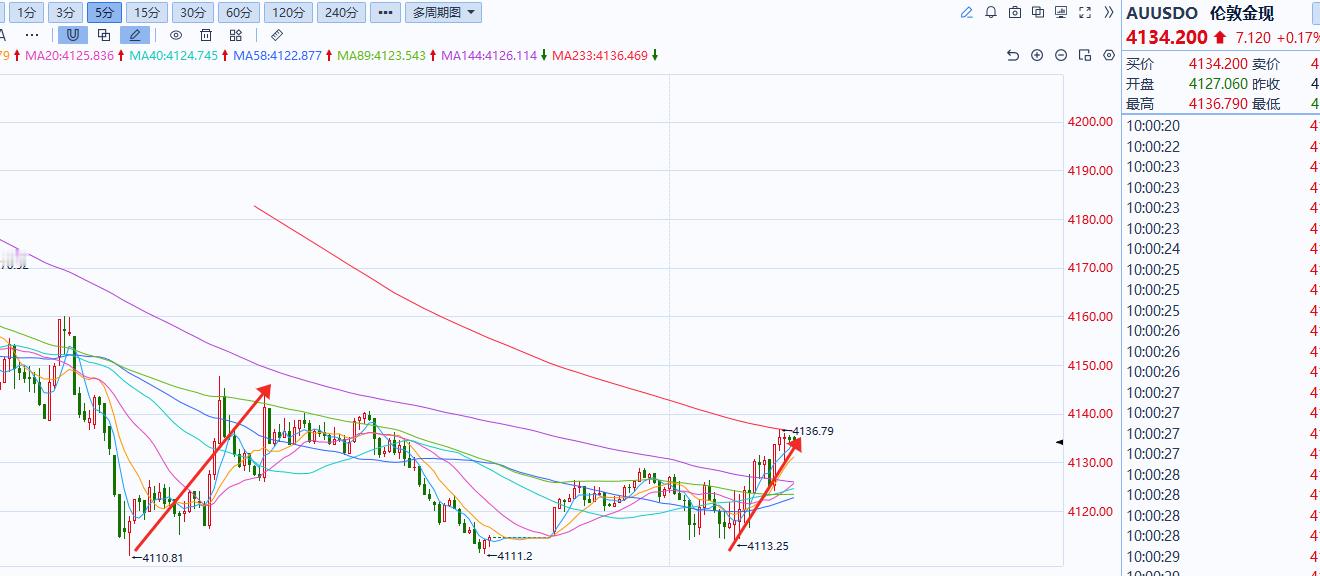Image resolution: width=1320 pixels, height=576 pixels.
Task: Switch to the 15分 timeframe
Action: pyautogui.click(x=147, y=13)
